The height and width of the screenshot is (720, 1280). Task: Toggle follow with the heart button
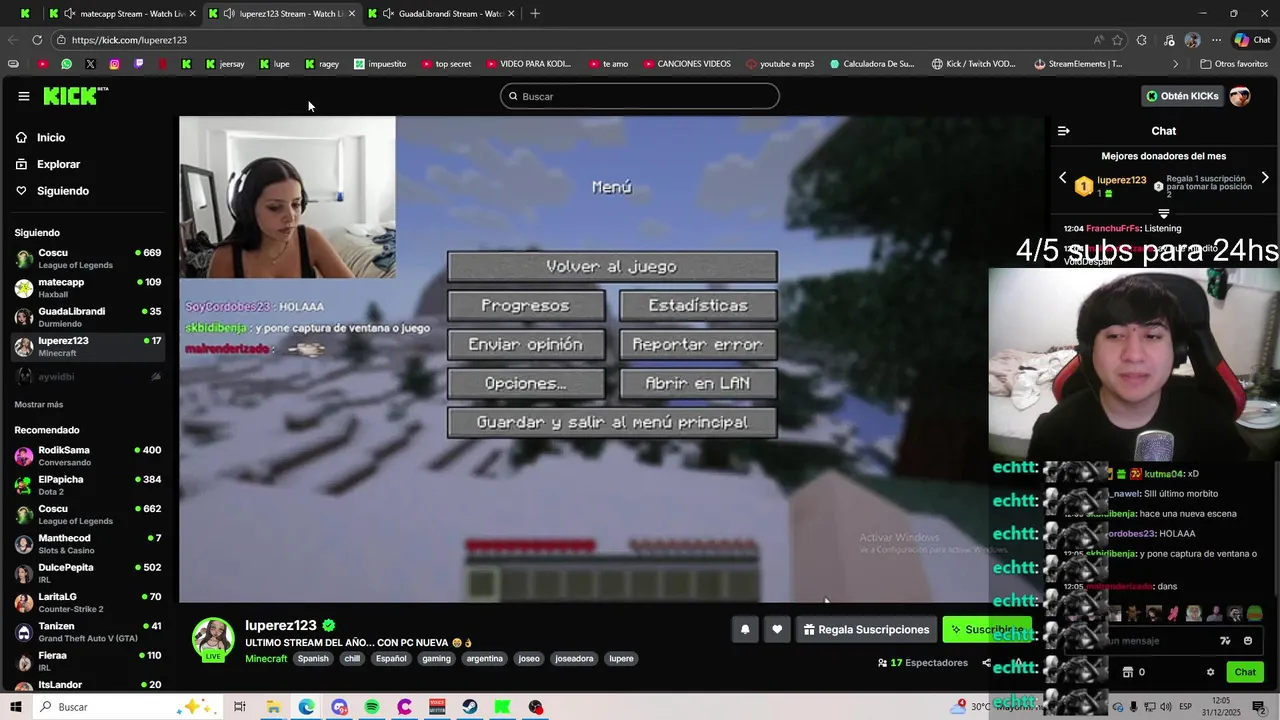(x=777, y=629)
